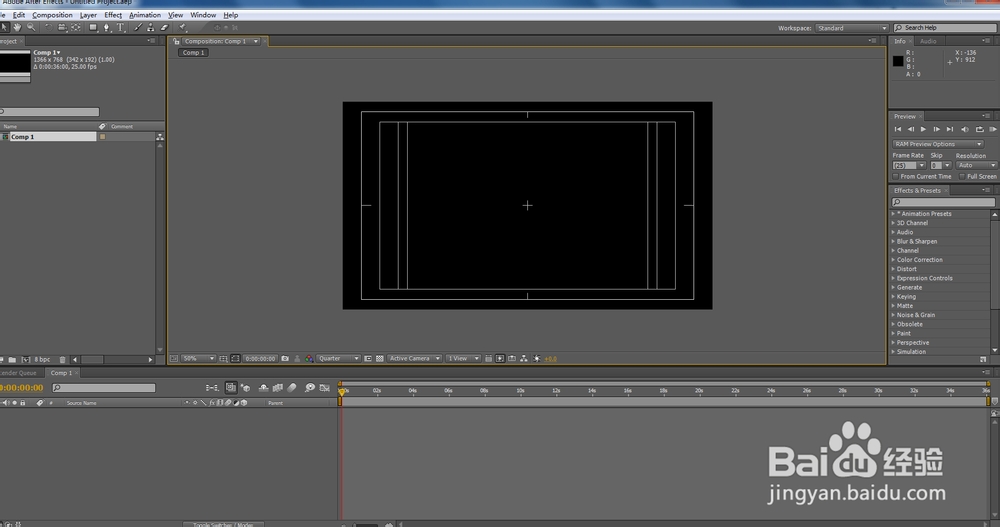Select the Brush tool
The width and height of the screenshot is (1000, 527).
138,27
